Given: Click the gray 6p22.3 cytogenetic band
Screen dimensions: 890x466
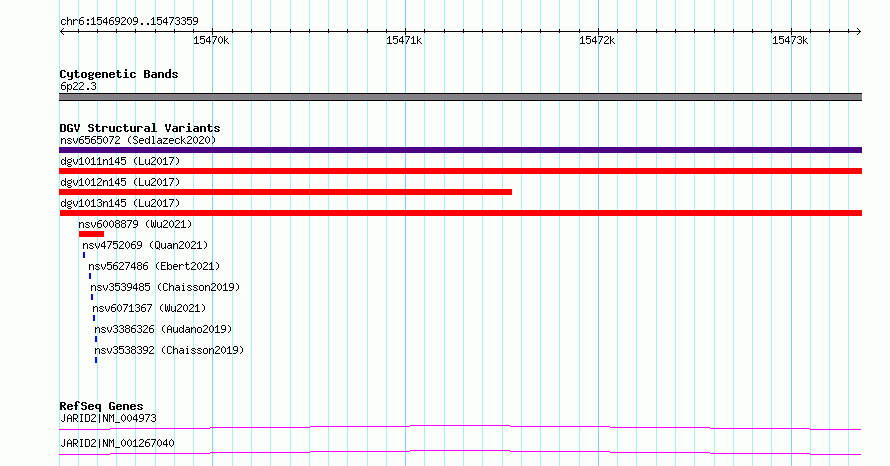Looking at the screenshot, I should point(460,97).
